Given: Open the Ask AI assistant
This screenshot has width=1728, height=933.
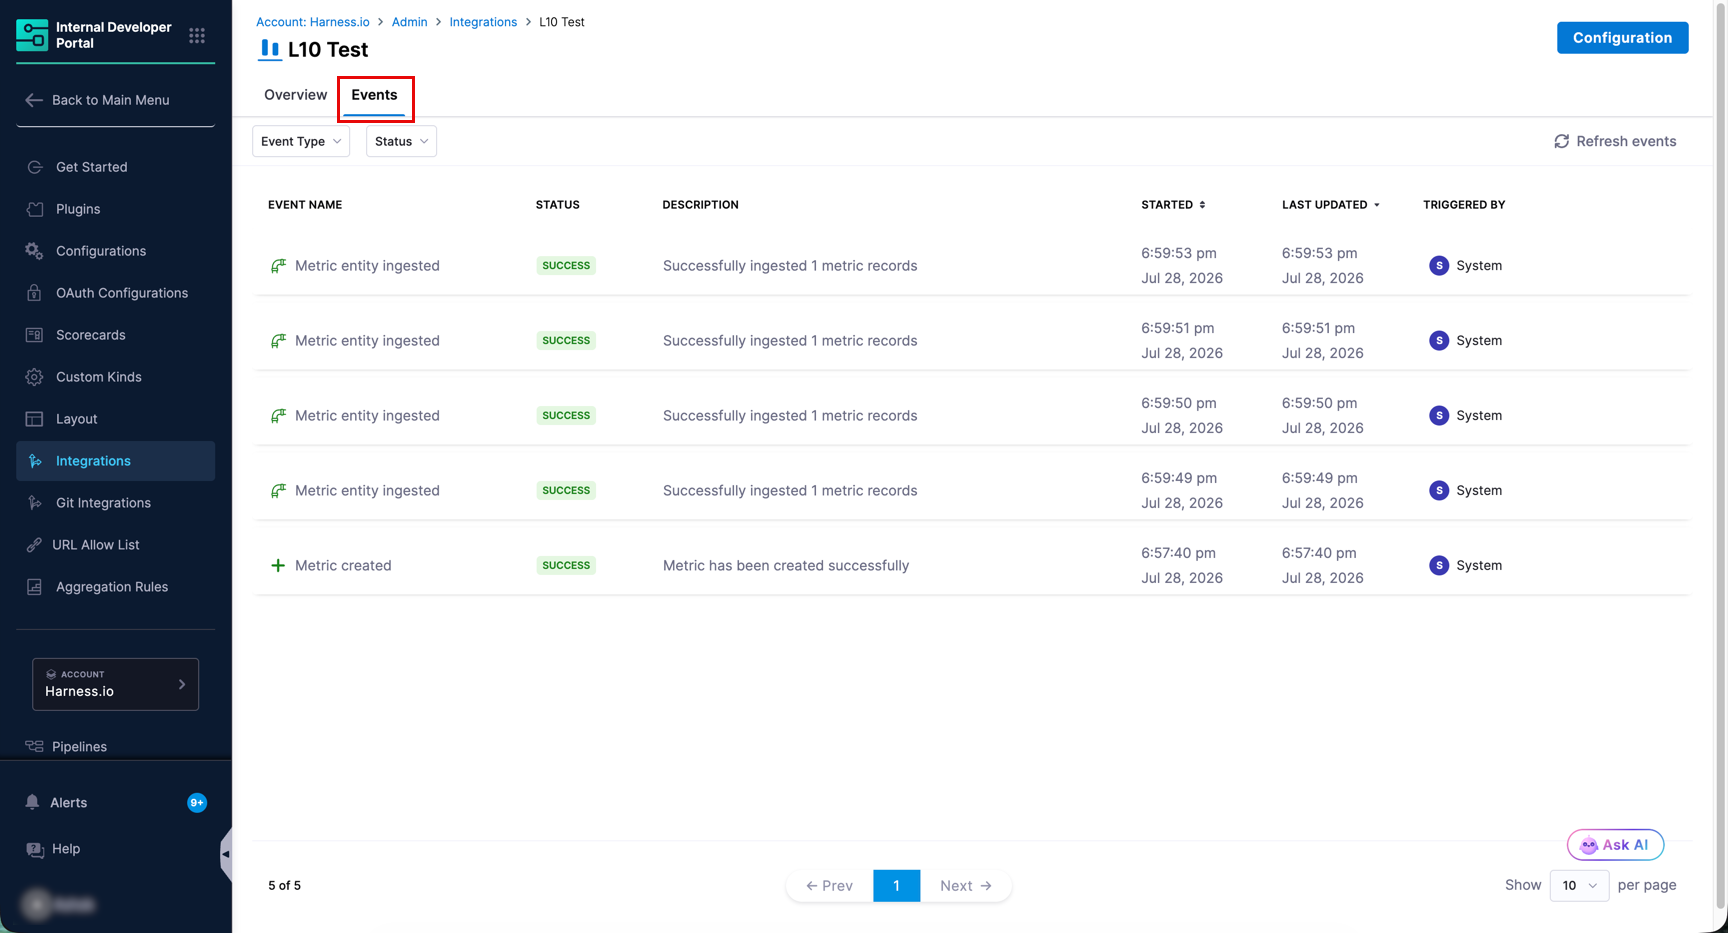Looking at the screenshot, I should [x=1615, y=845].
